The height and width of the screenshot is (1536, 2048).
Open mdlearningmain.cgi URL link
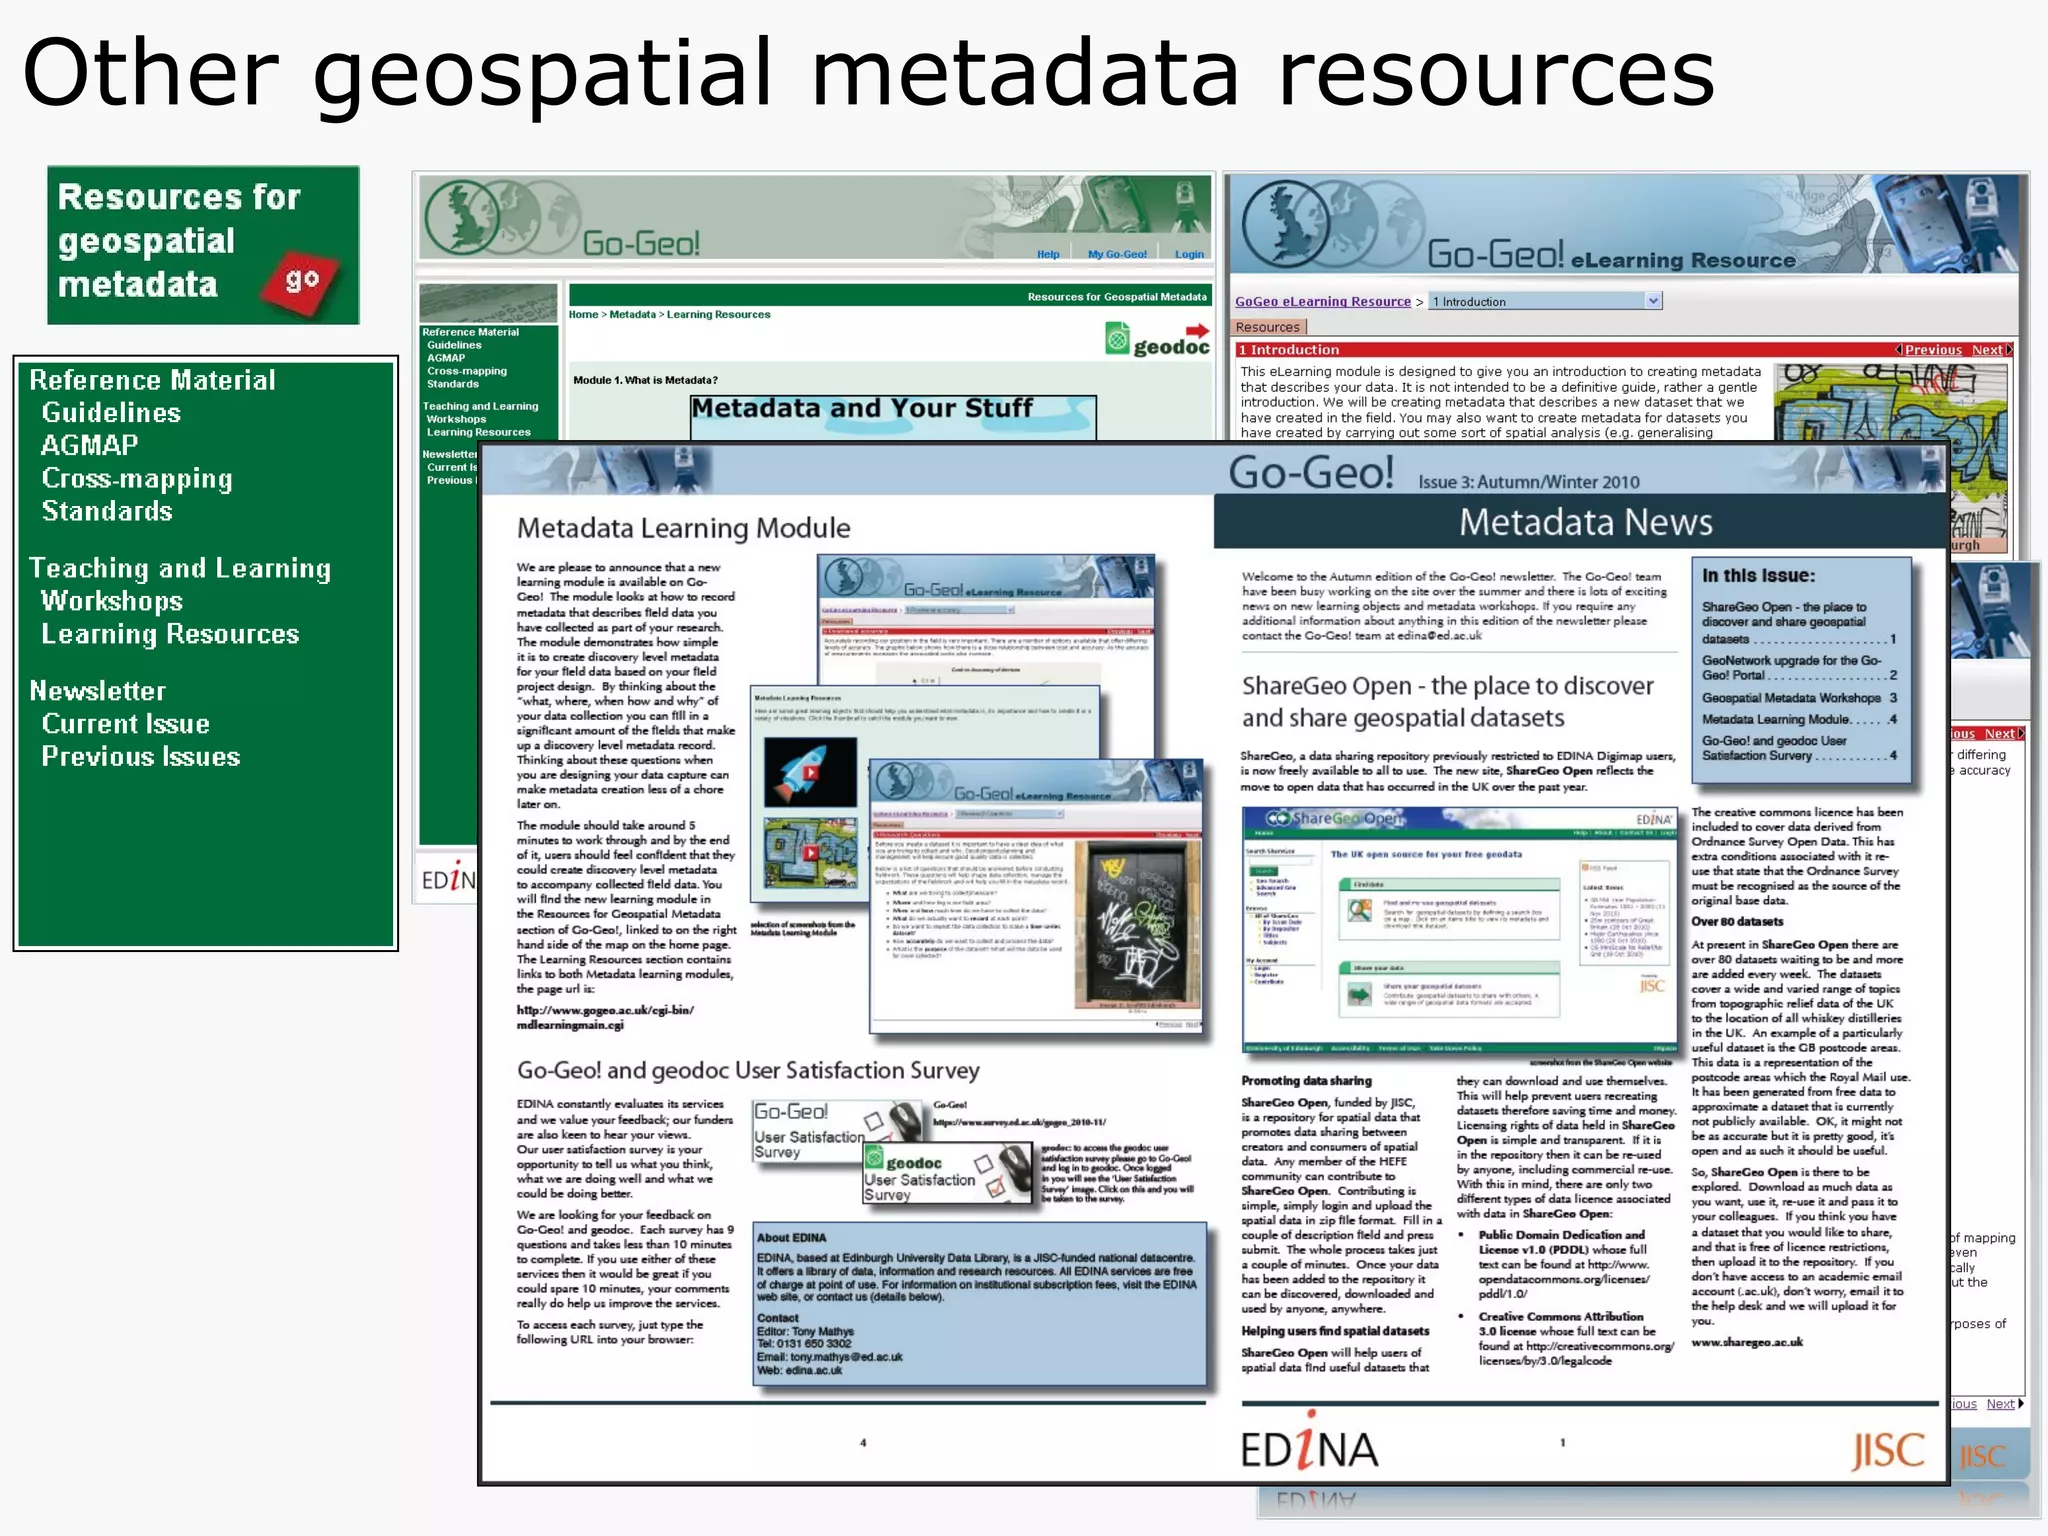pos(604,1017)
